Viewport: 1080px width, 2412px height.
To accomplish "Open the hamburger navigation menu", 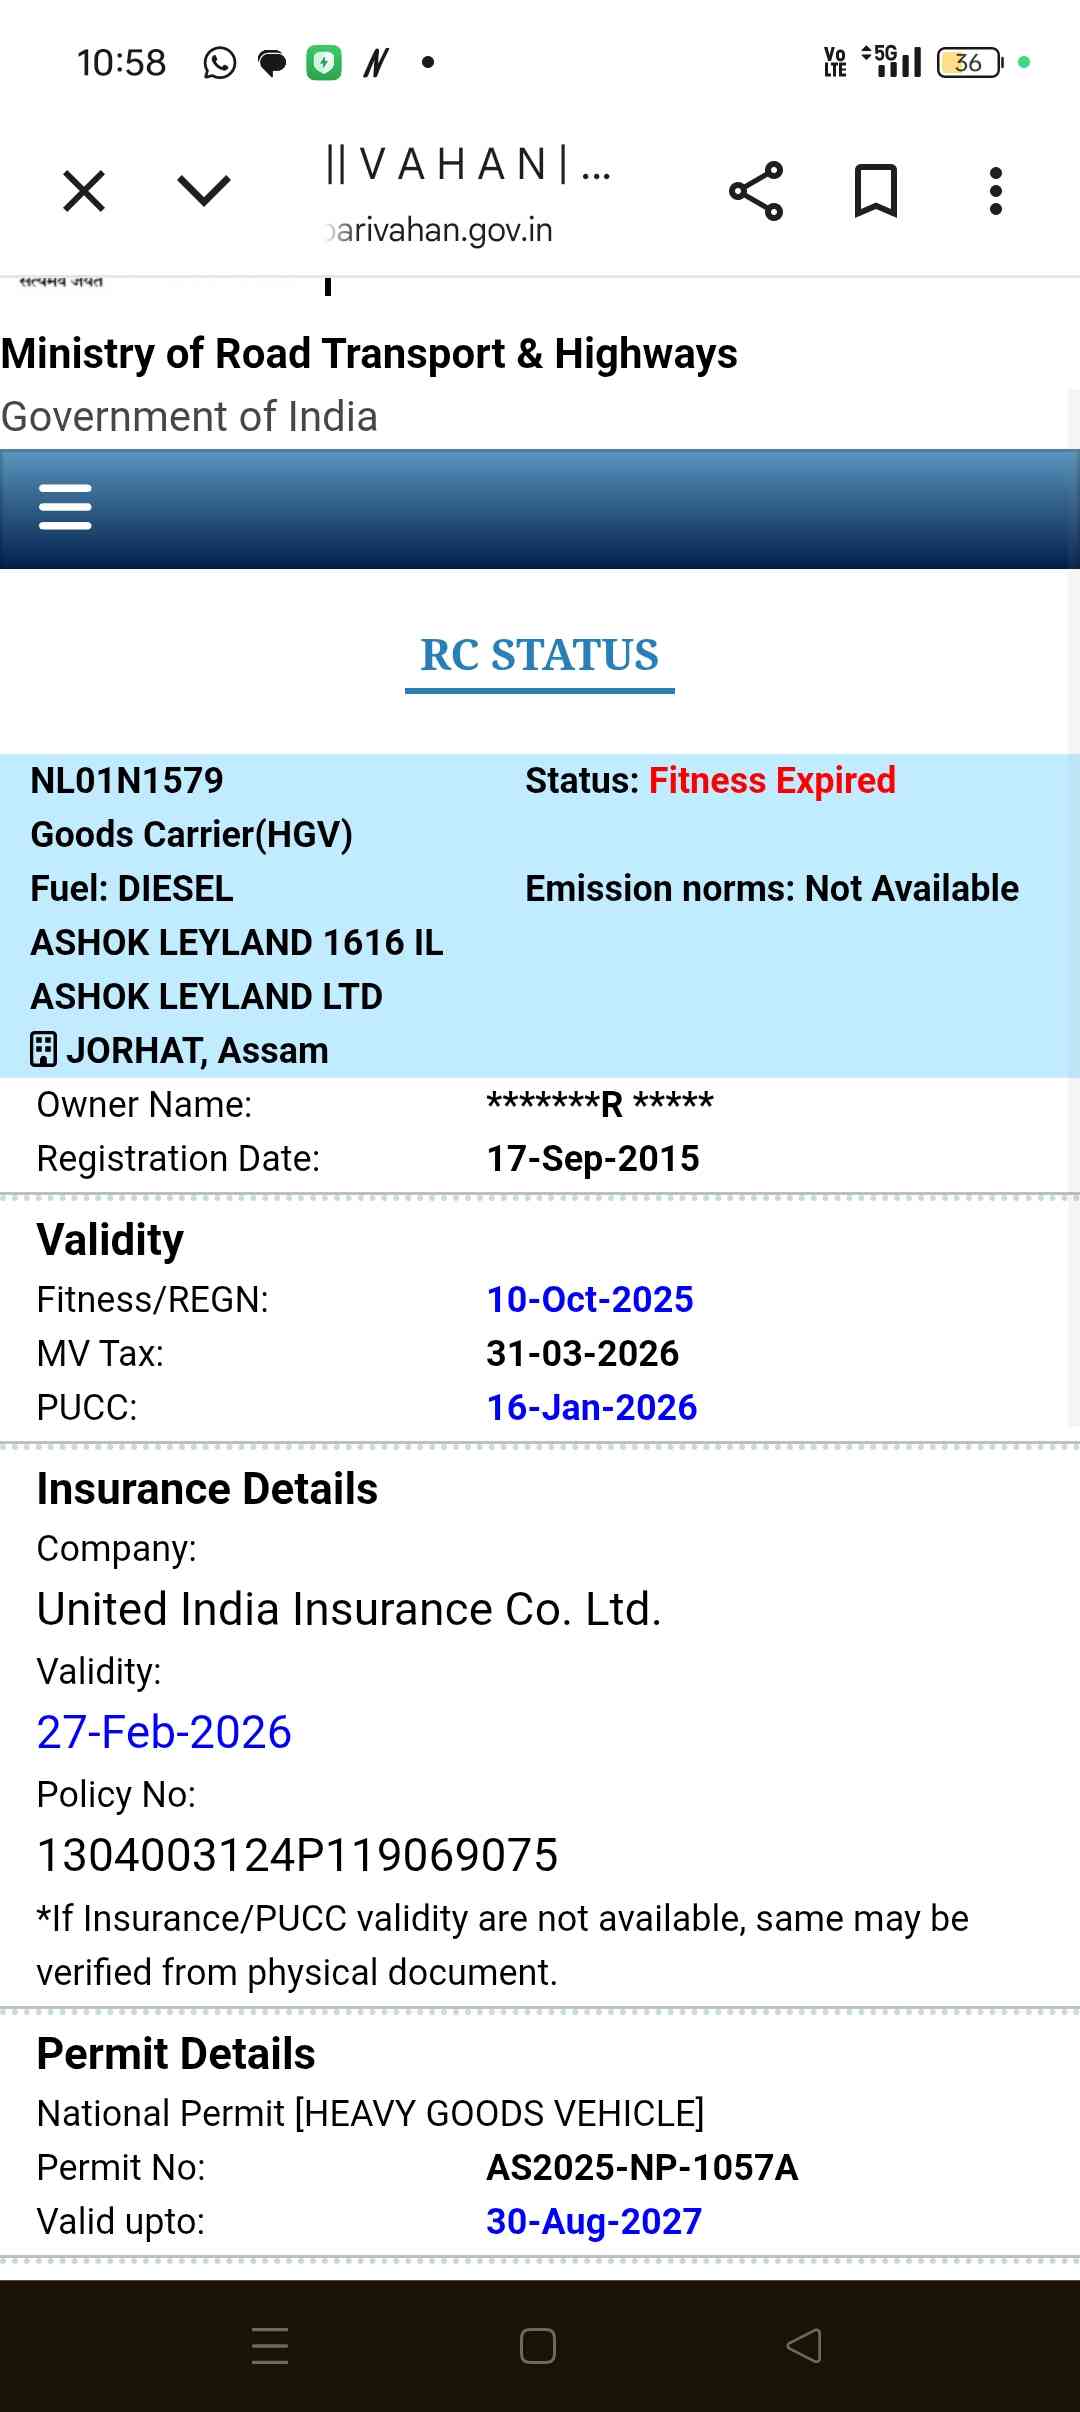I will [x=65, y=507].
